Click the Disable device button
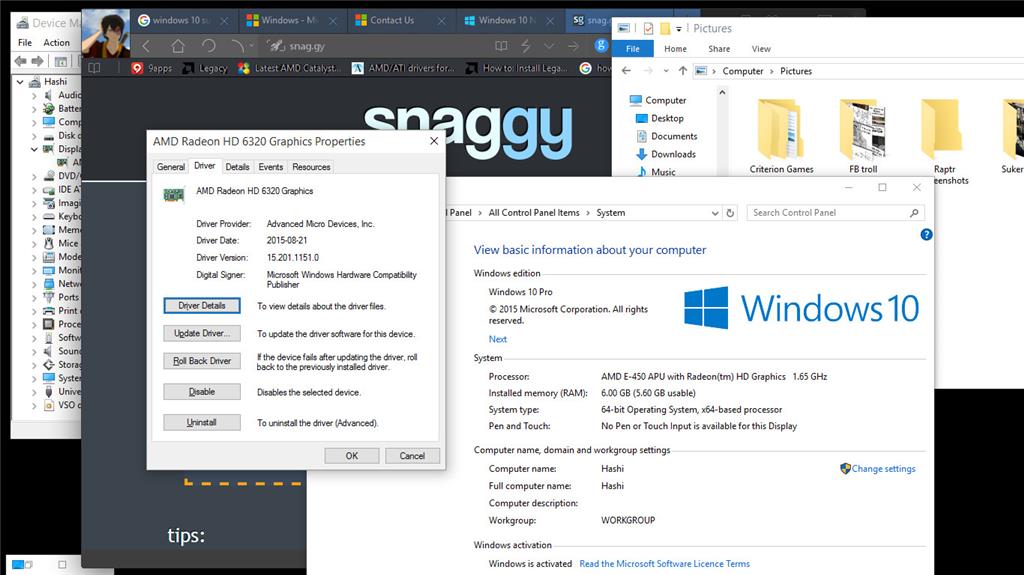 pos(202,391)
